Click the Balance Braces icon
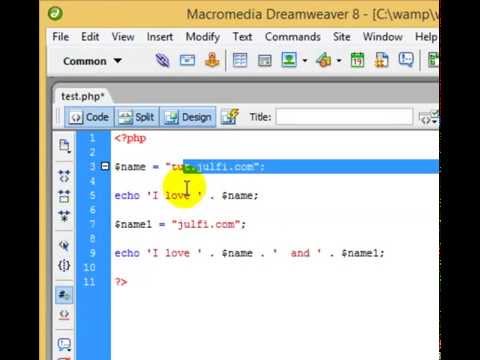Image resolution: width=480 pixels, height=360 pixels. (64, 266)
